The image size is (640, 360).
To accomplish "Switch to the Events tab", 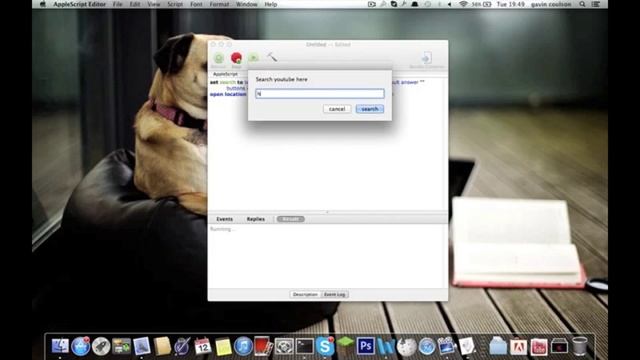I will (224, 219).
